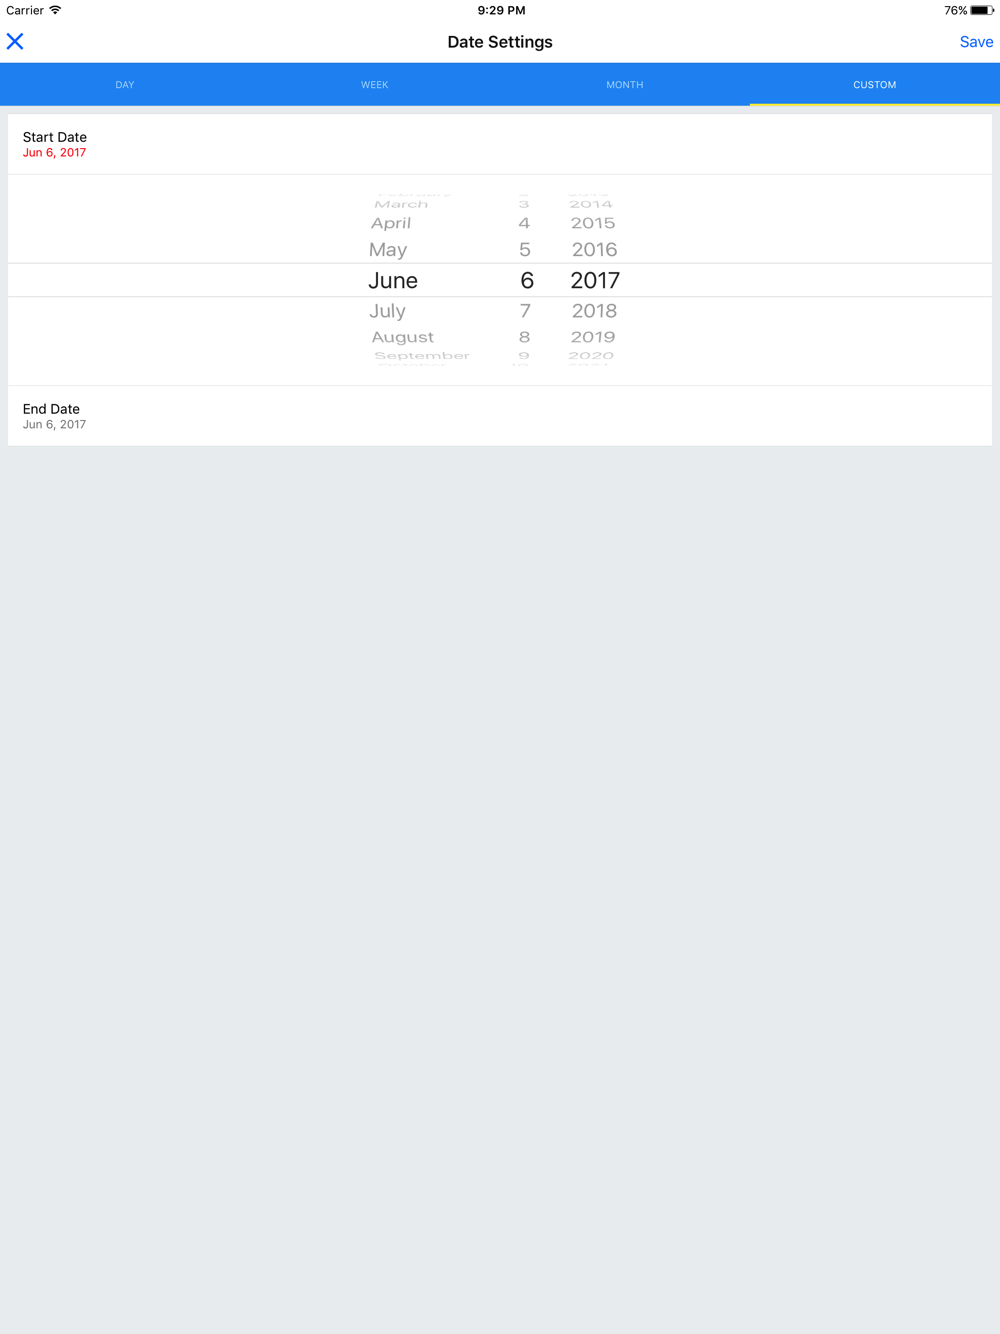Choose August in the month picker
1000x1334 pixels.
click(x=402, y=337)
